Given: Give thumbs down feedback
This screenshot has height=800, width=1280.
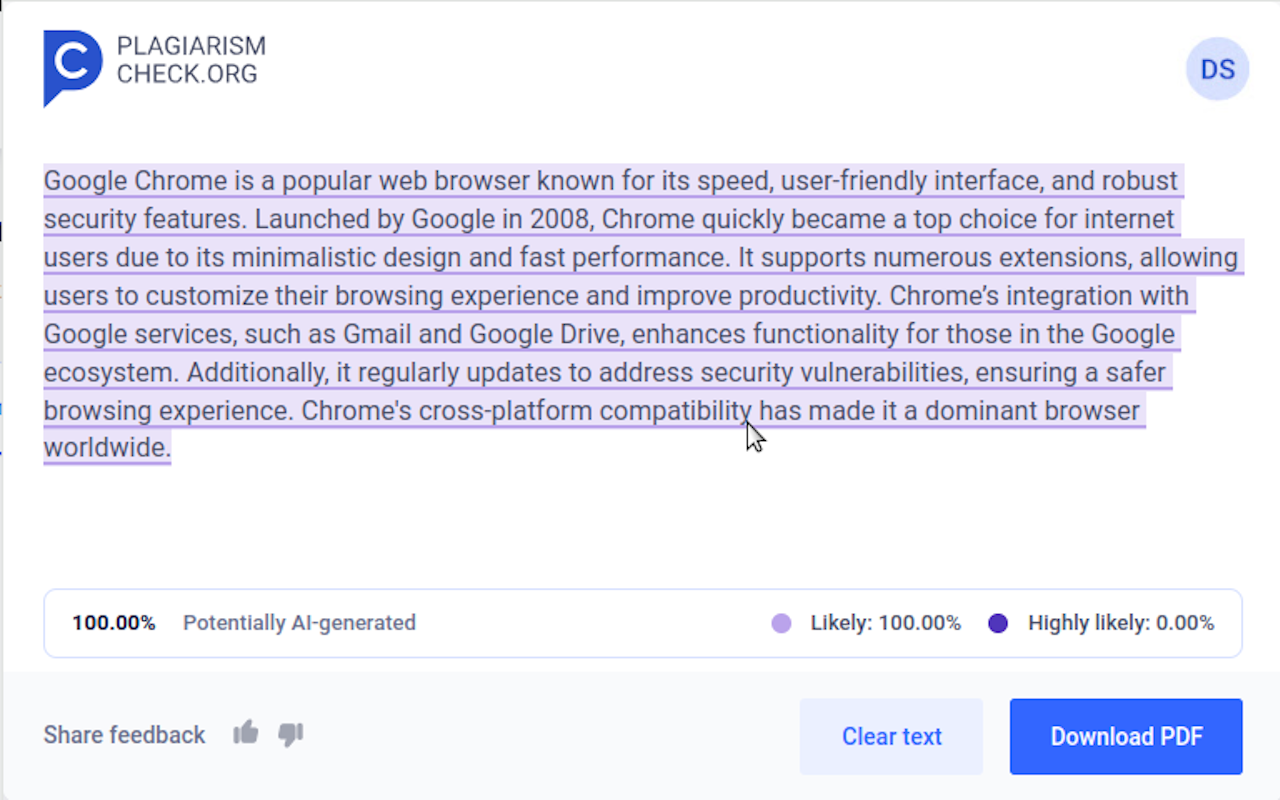Looking at the screenshot, I should [x=291, y=735].
